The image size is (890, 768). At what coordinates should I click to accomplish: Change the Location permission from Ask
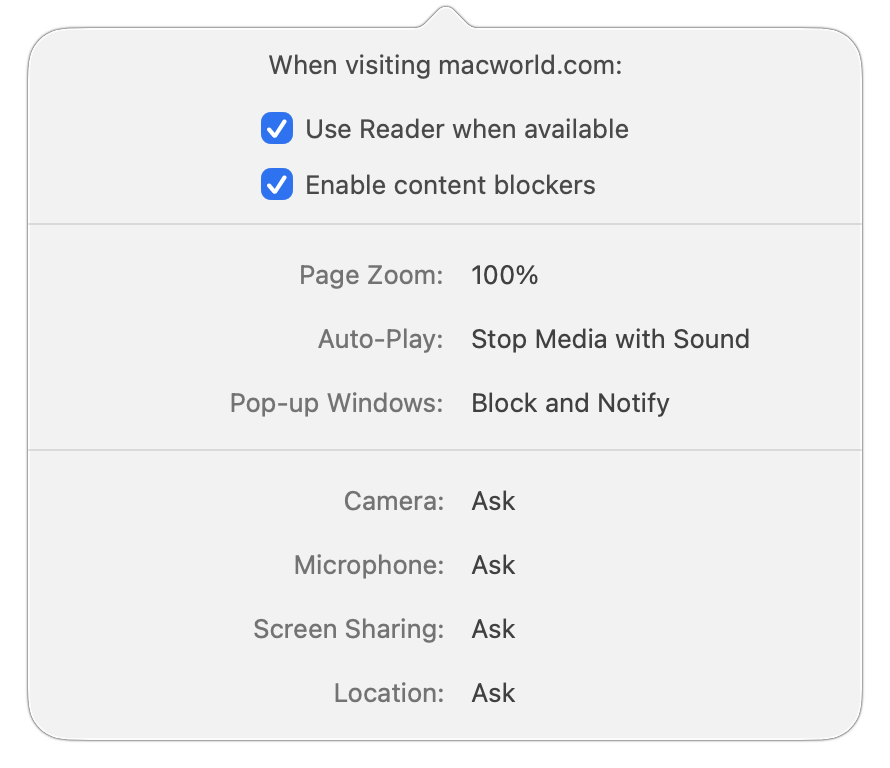(x=493, y=694)
